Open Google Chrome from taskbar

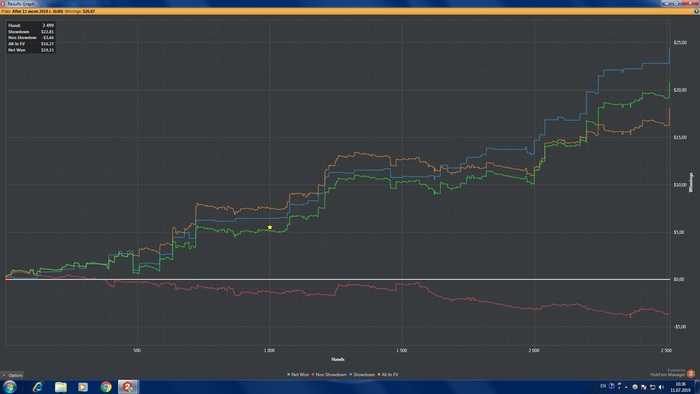[106, 386]
